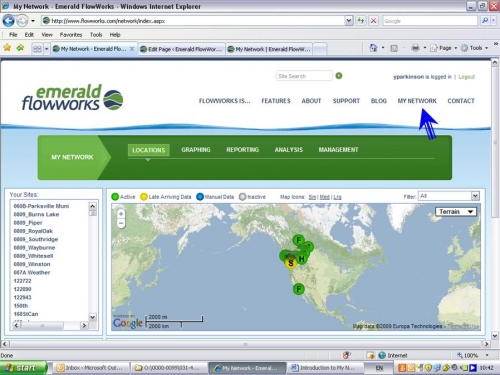This screenshot has height=375, width=500.
Task: Go back using the browser Back arrow
Action: pos(8,21)
